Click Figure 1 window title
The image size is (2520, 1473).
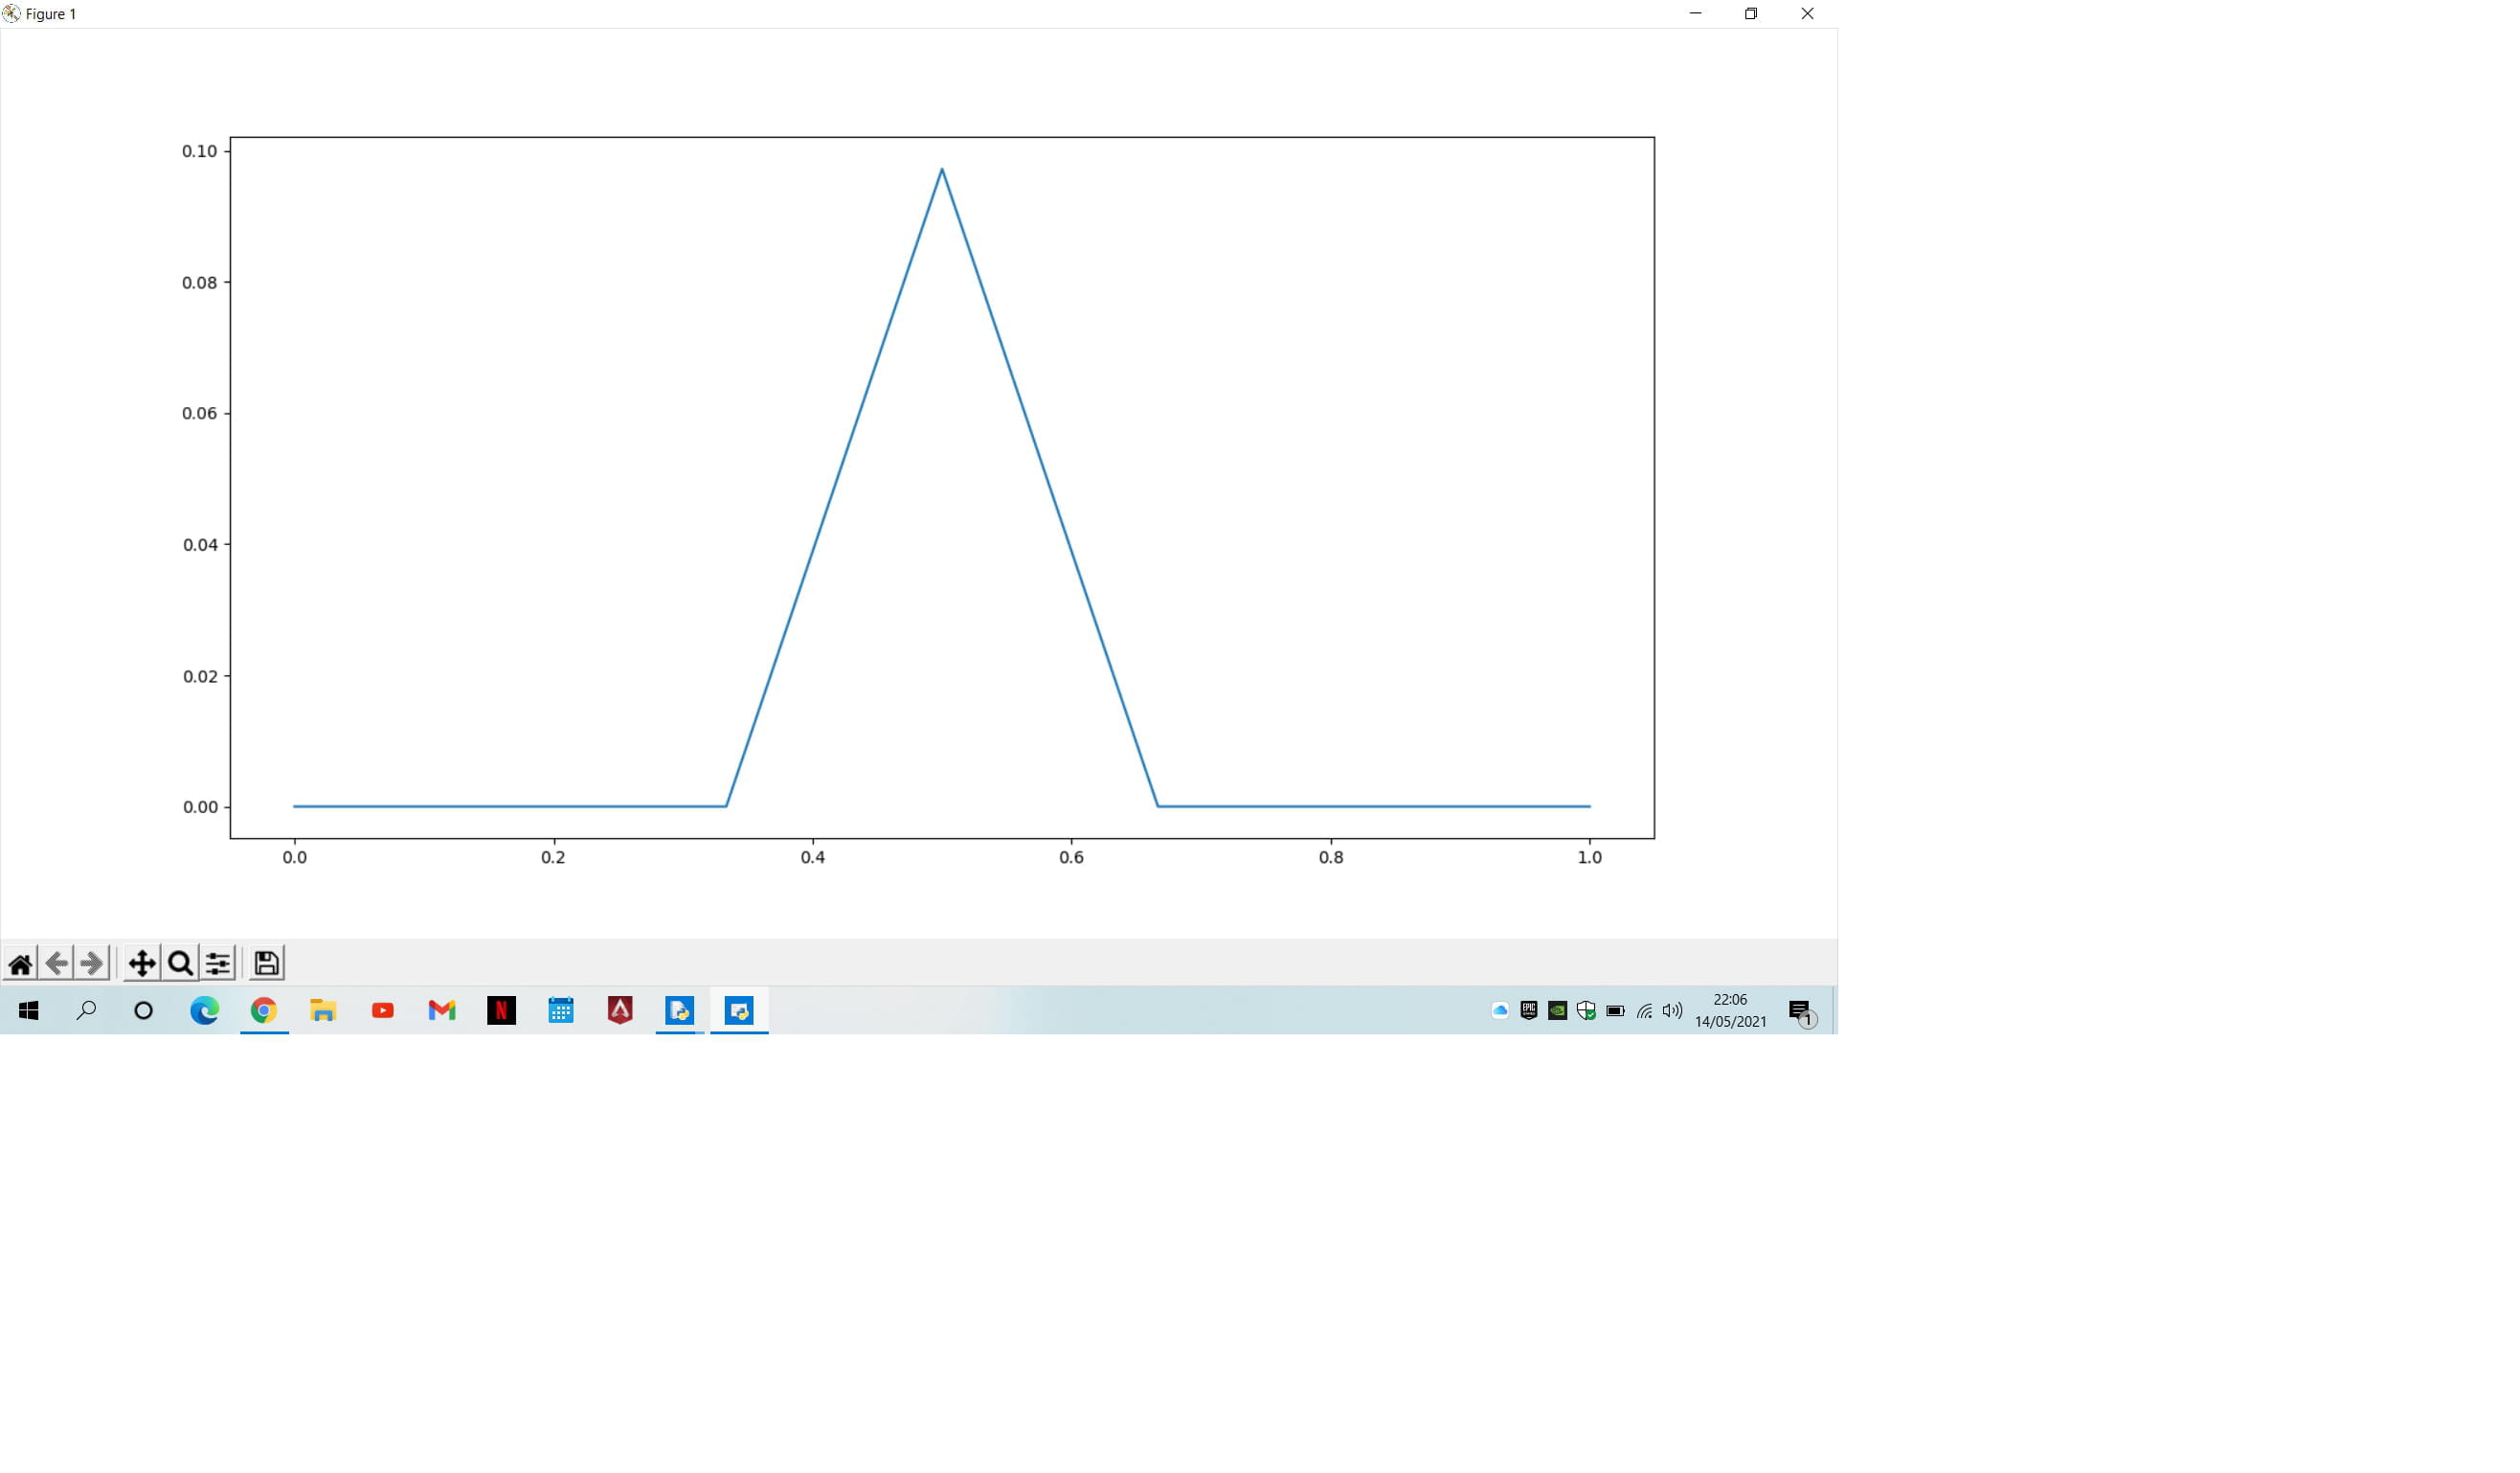point(51,14)
